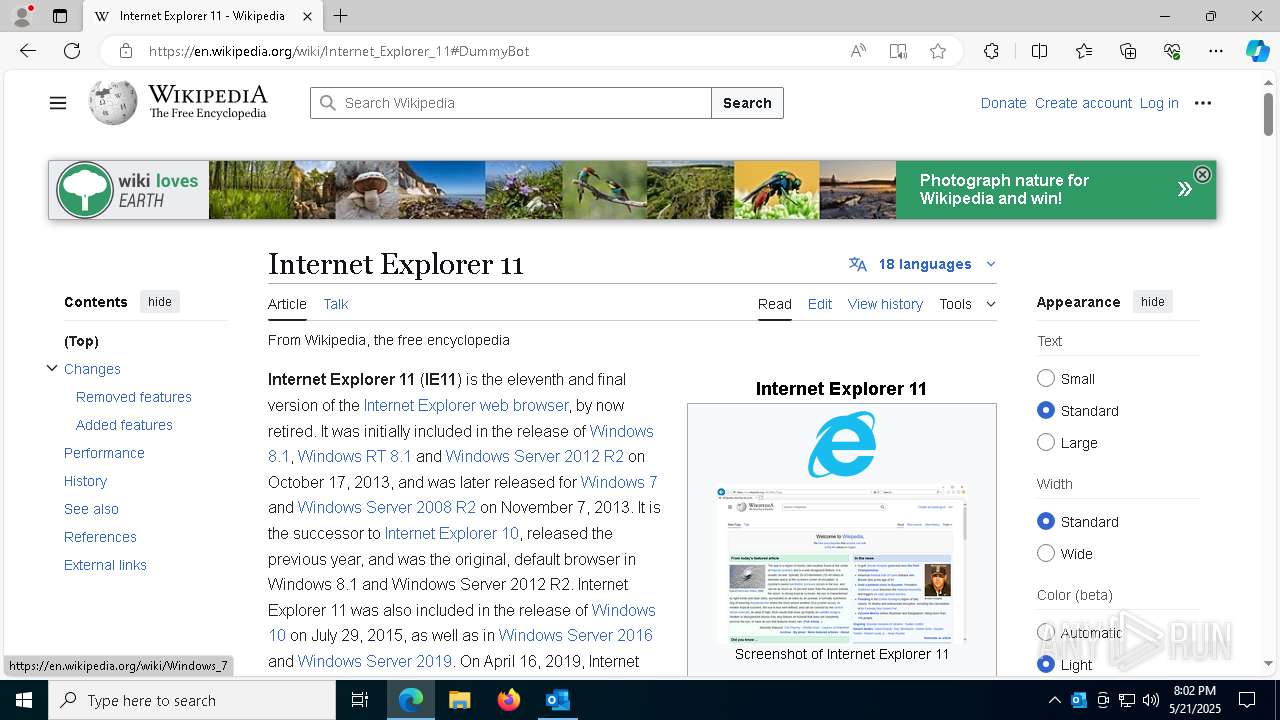Viewport: 1280px width, 720px height.
Task: Open the browser profile icon
Action: click(22, 16)
